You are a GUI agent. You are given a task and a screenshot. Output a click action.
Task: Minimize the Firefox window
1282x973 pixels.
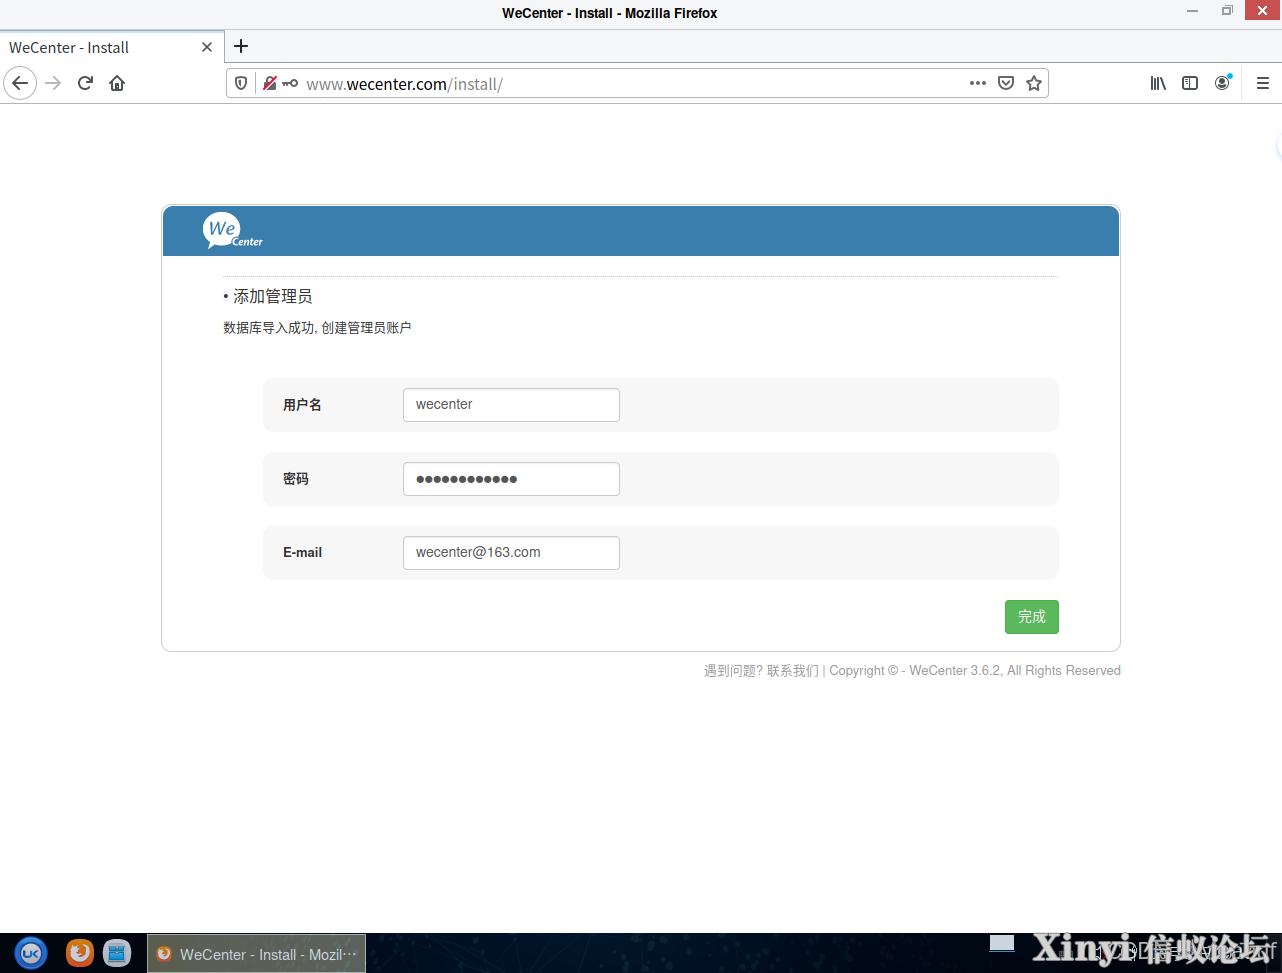(1193, 10)
